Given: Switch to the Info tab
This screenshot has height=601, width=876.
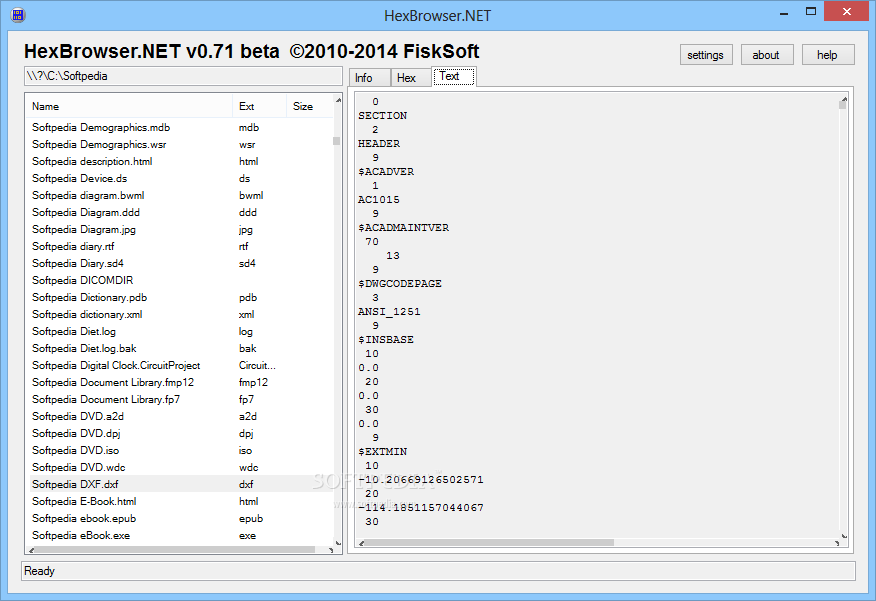Looking at the screenshot, I should [369, 78].
